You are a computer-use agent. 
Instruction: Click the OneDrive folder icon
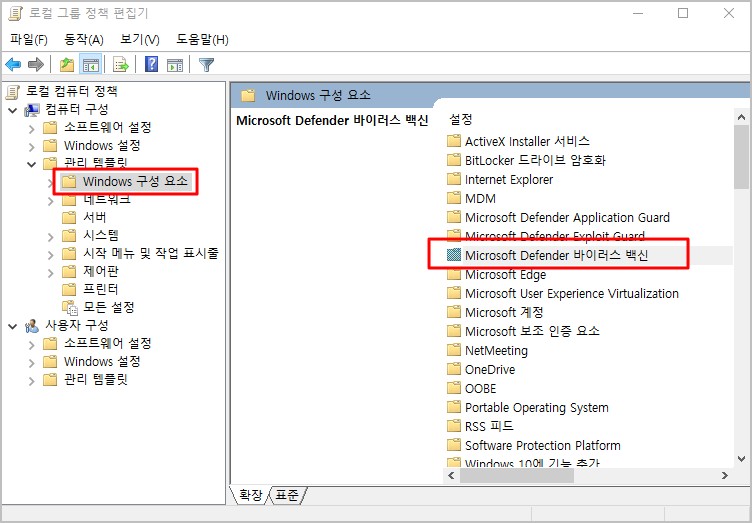[454, 369]
